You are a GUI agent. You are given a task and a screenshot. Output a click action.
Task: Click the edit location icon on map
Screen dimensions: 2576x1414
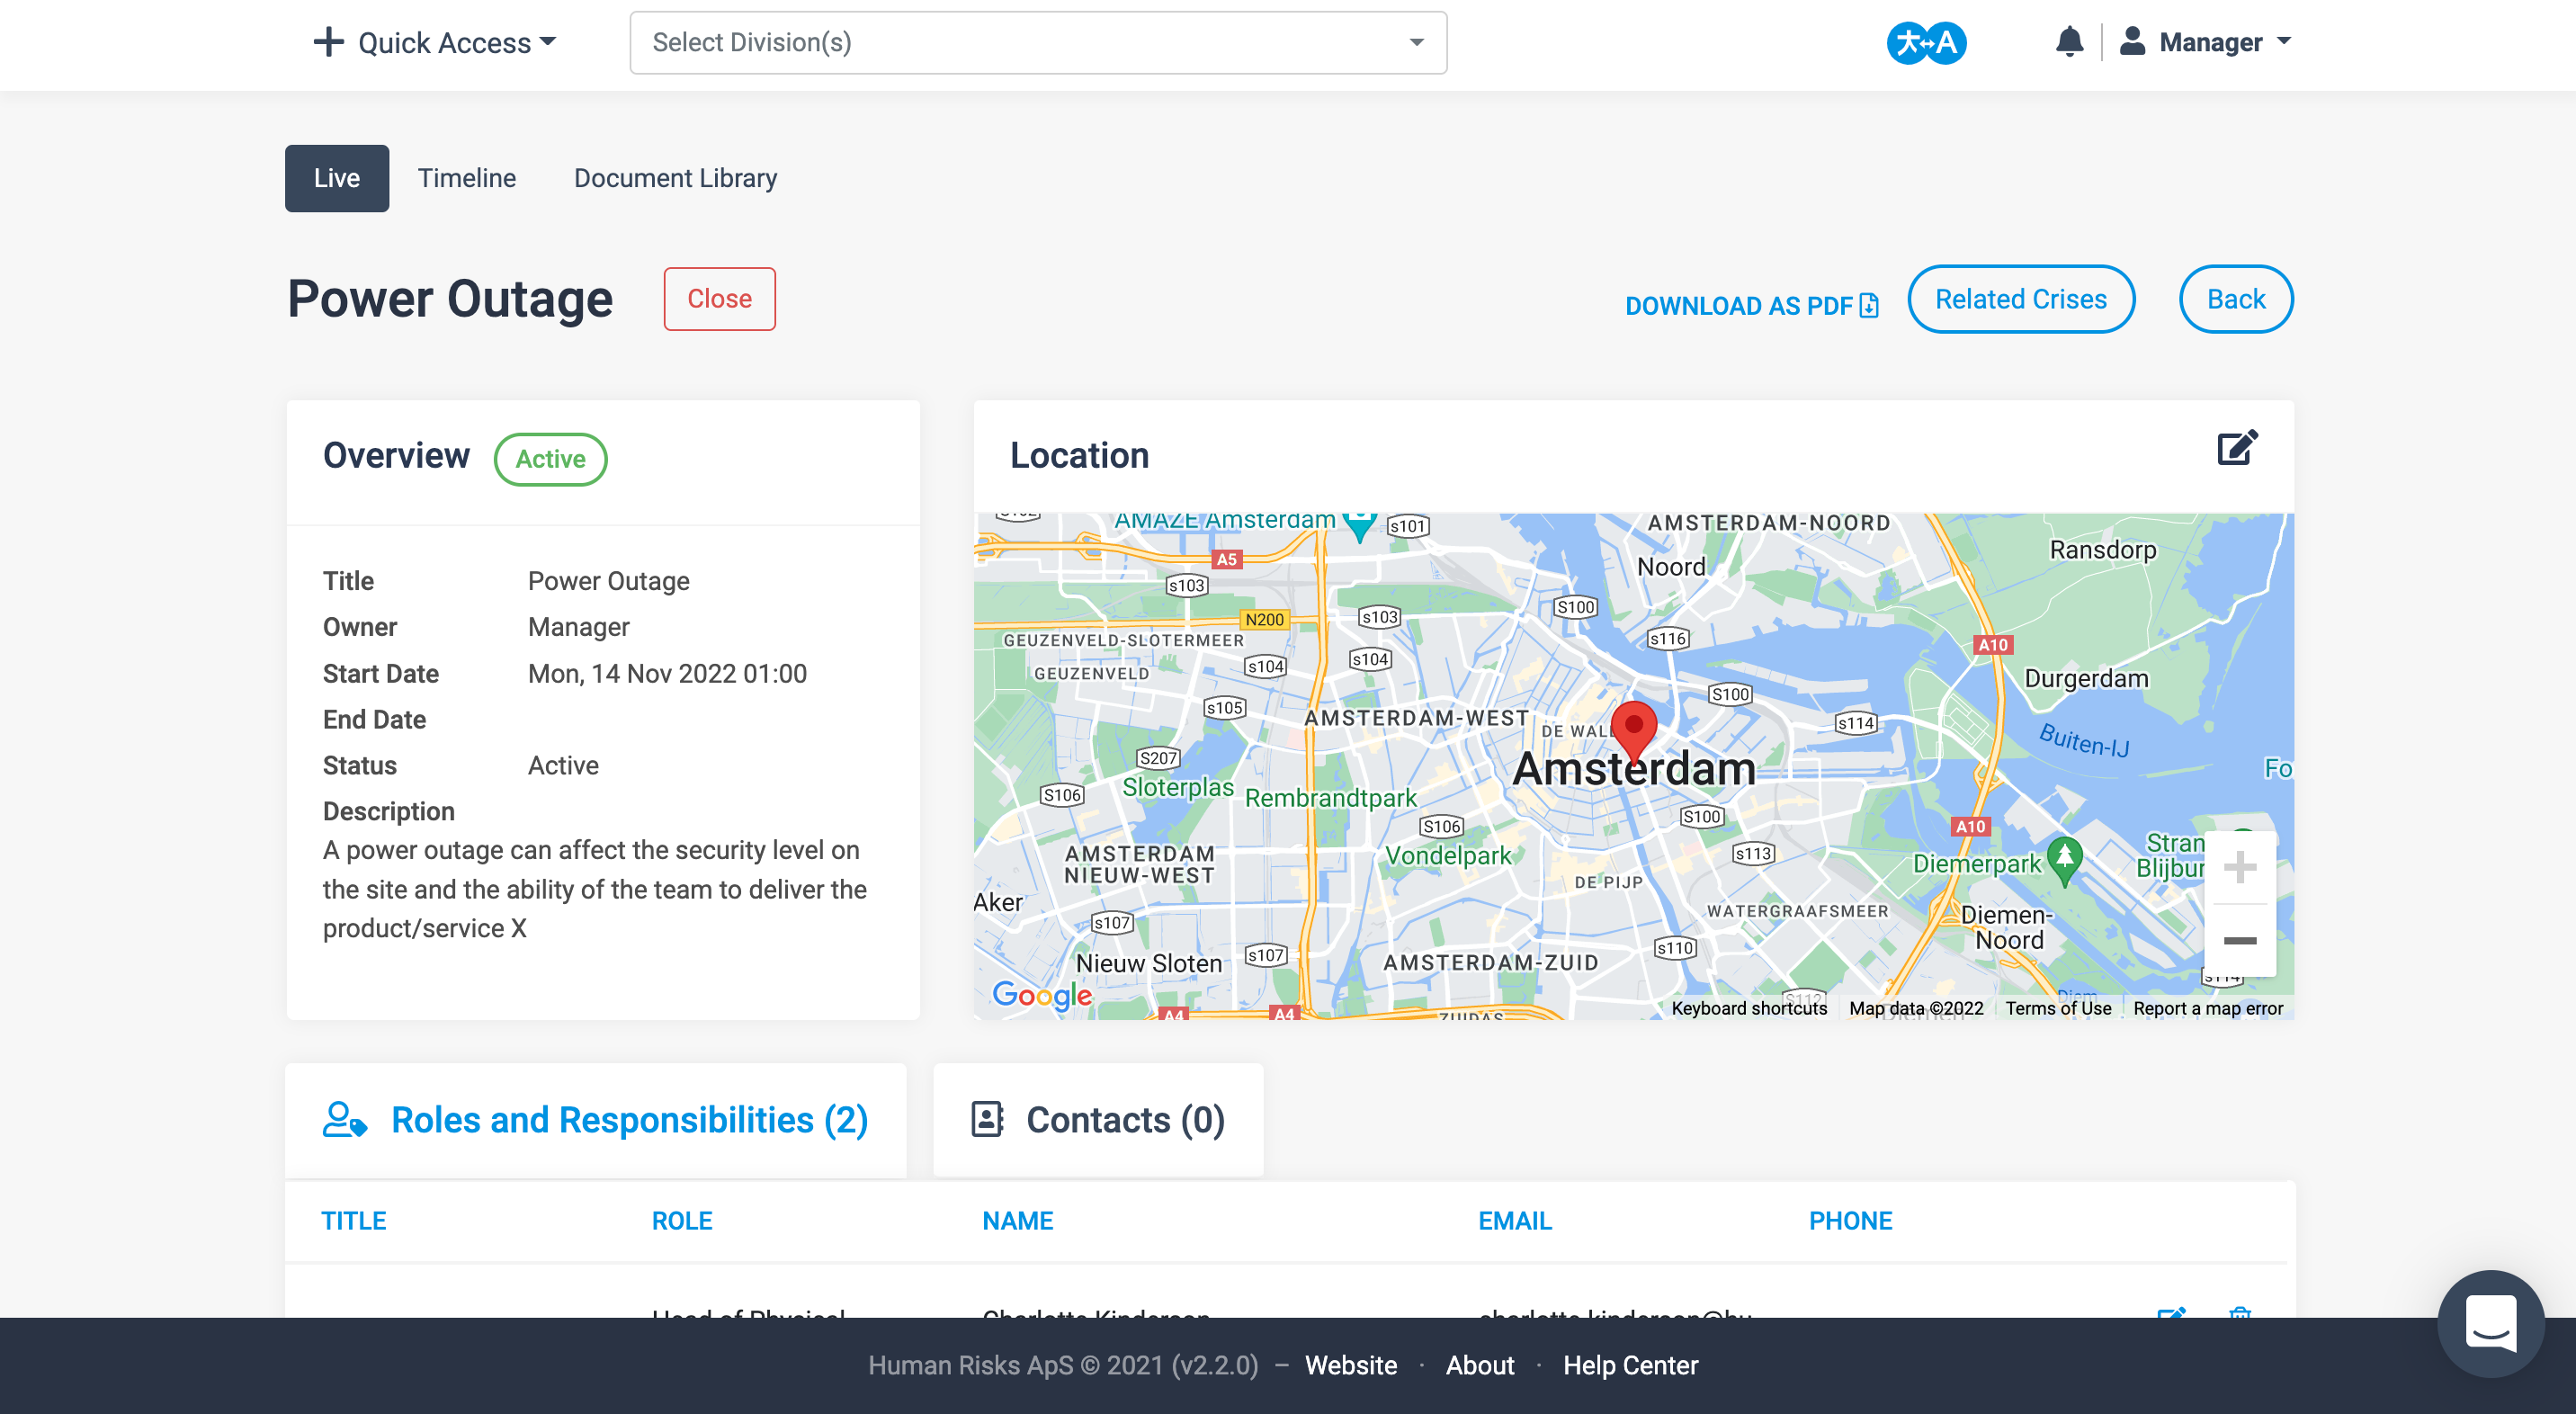(2239, 449)
